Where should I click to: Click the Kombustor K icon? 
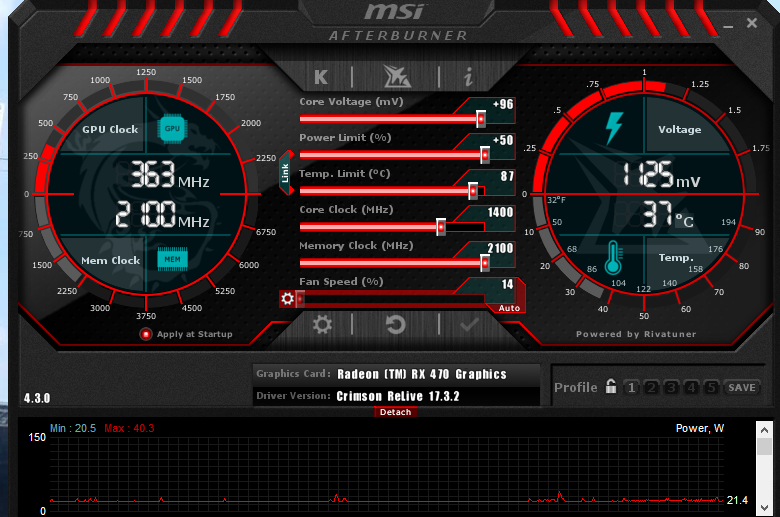(321, 77)
